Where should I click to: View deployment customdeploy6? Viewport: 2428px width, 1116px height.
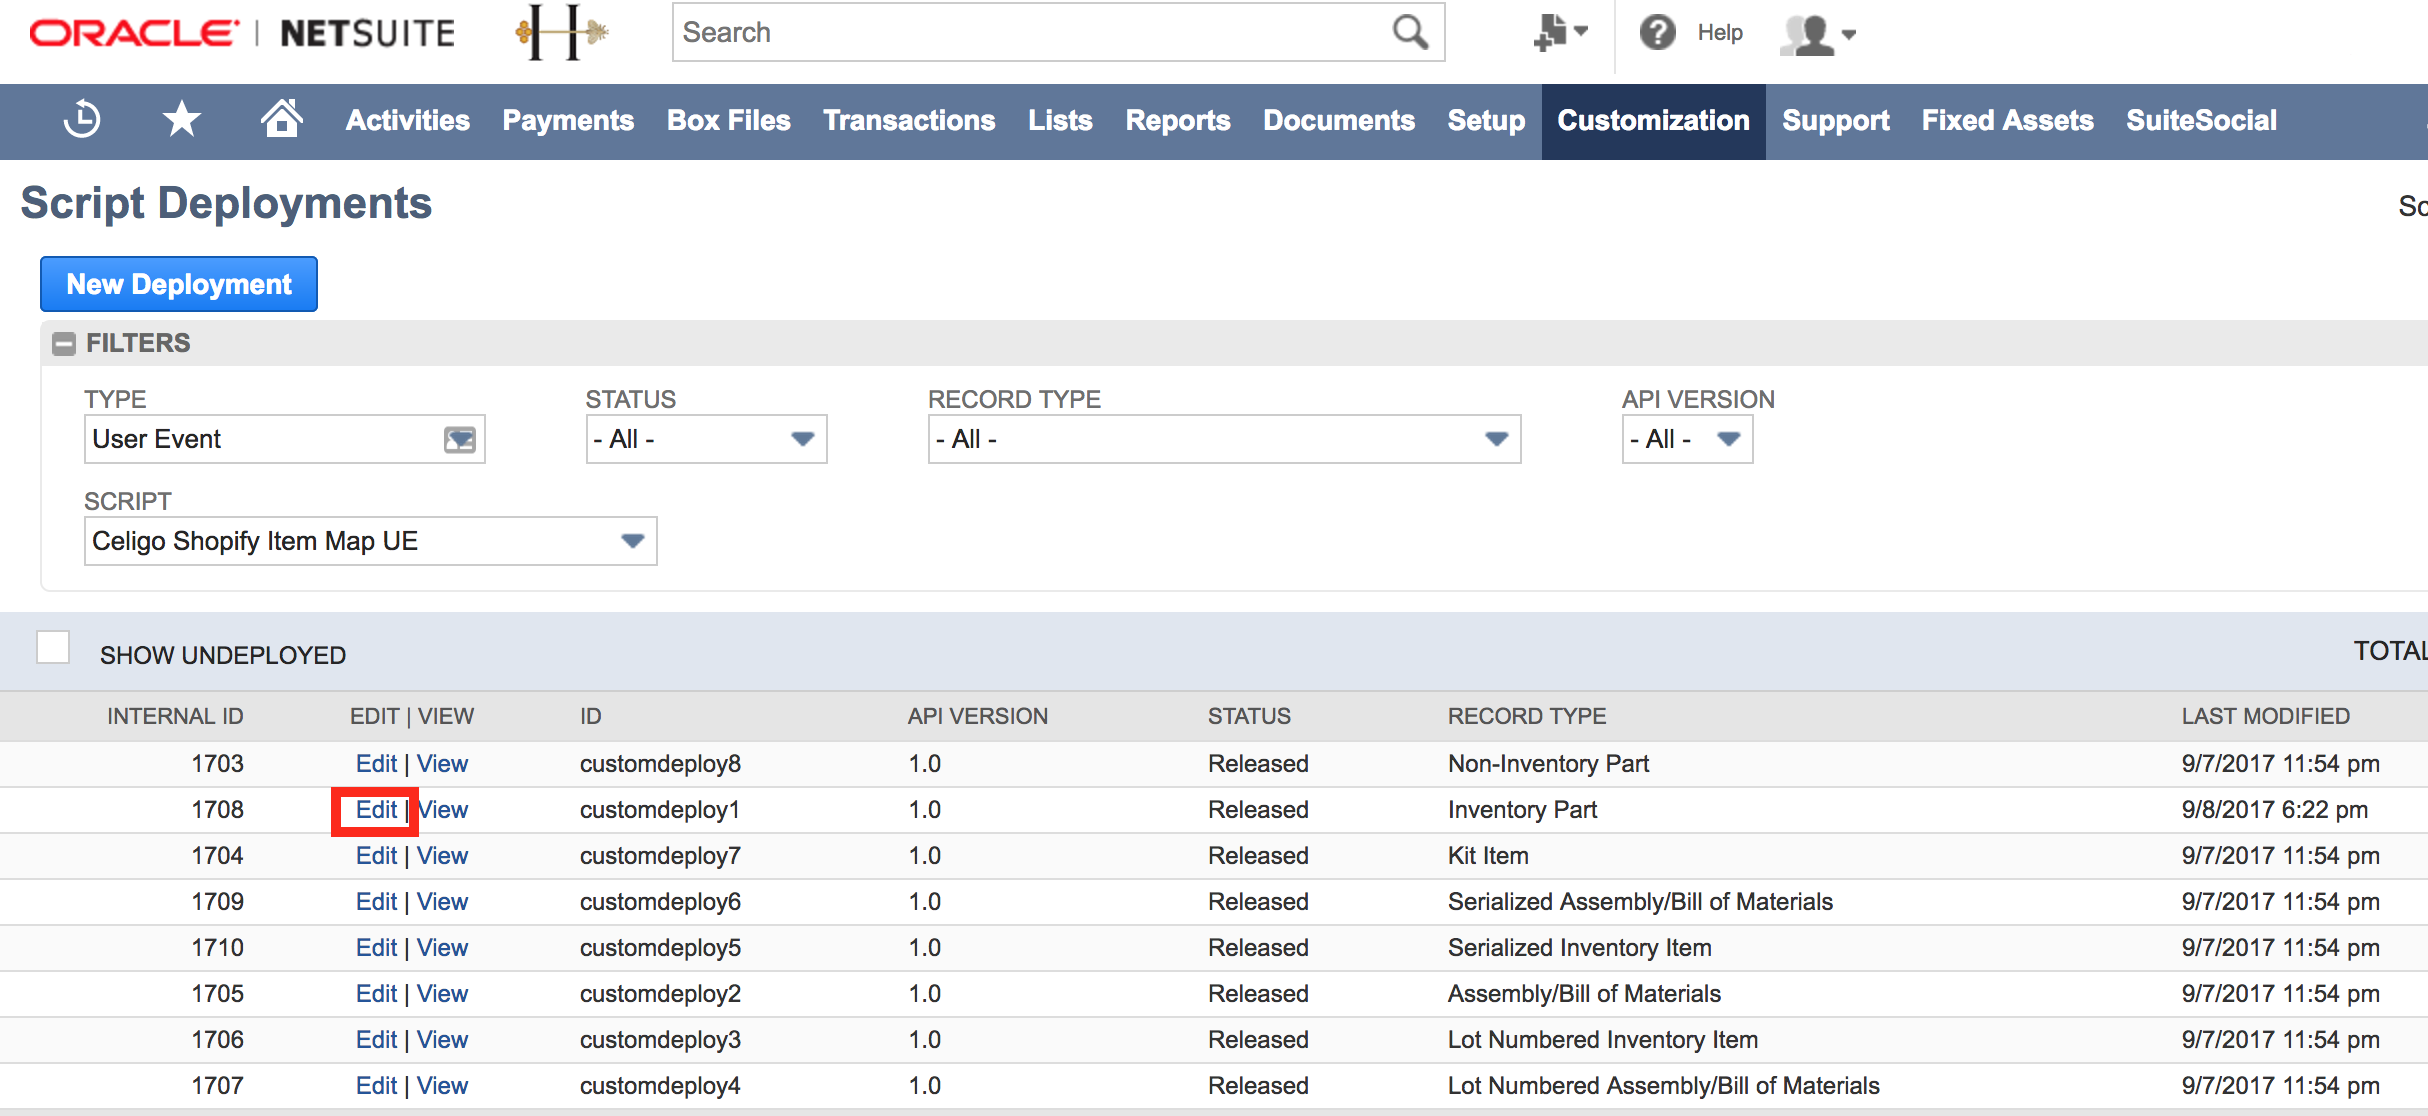pyautogui.click(x=442, y=902)
